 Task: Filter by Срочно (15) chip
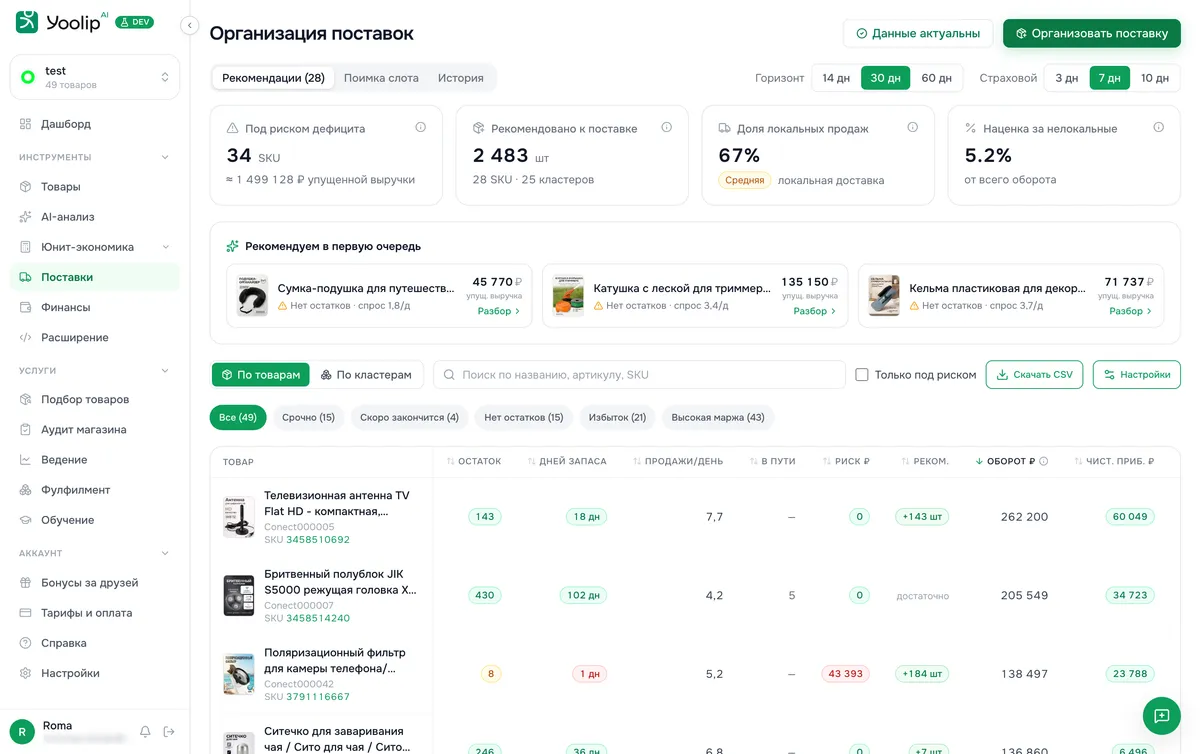pos(308,417)
